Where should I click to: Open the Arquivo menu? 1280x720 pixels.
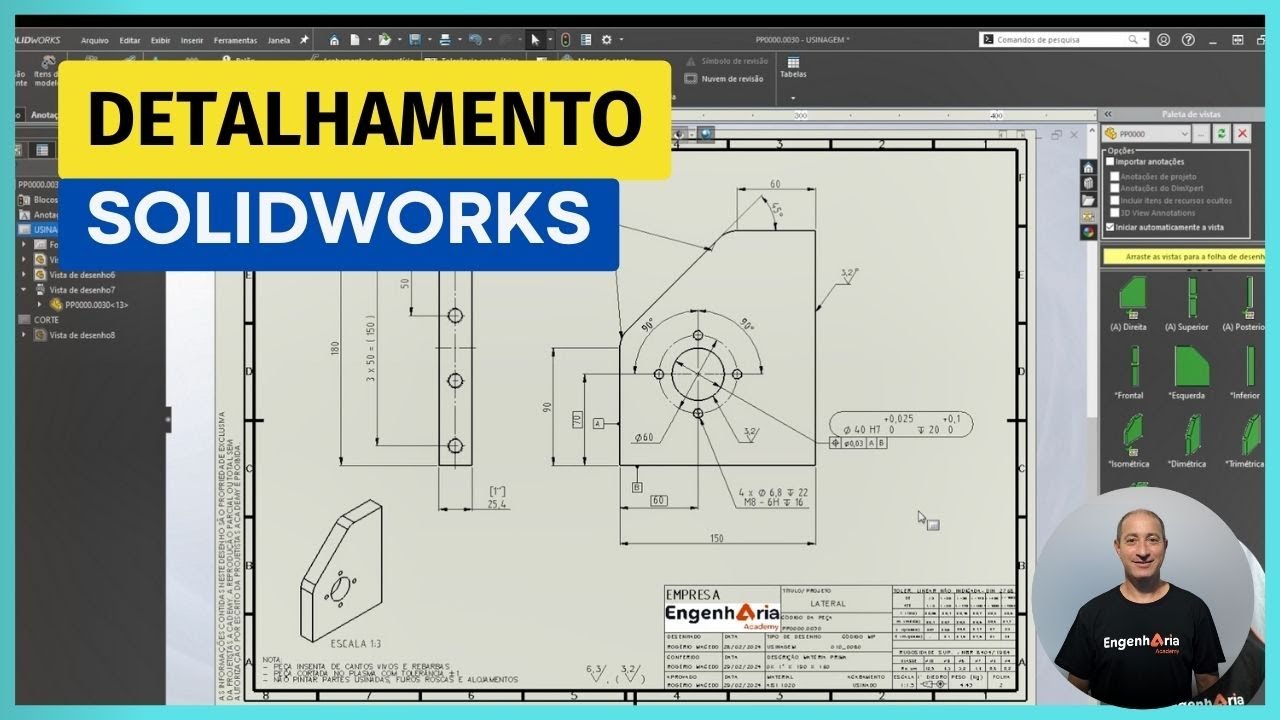tap(95, 41)
